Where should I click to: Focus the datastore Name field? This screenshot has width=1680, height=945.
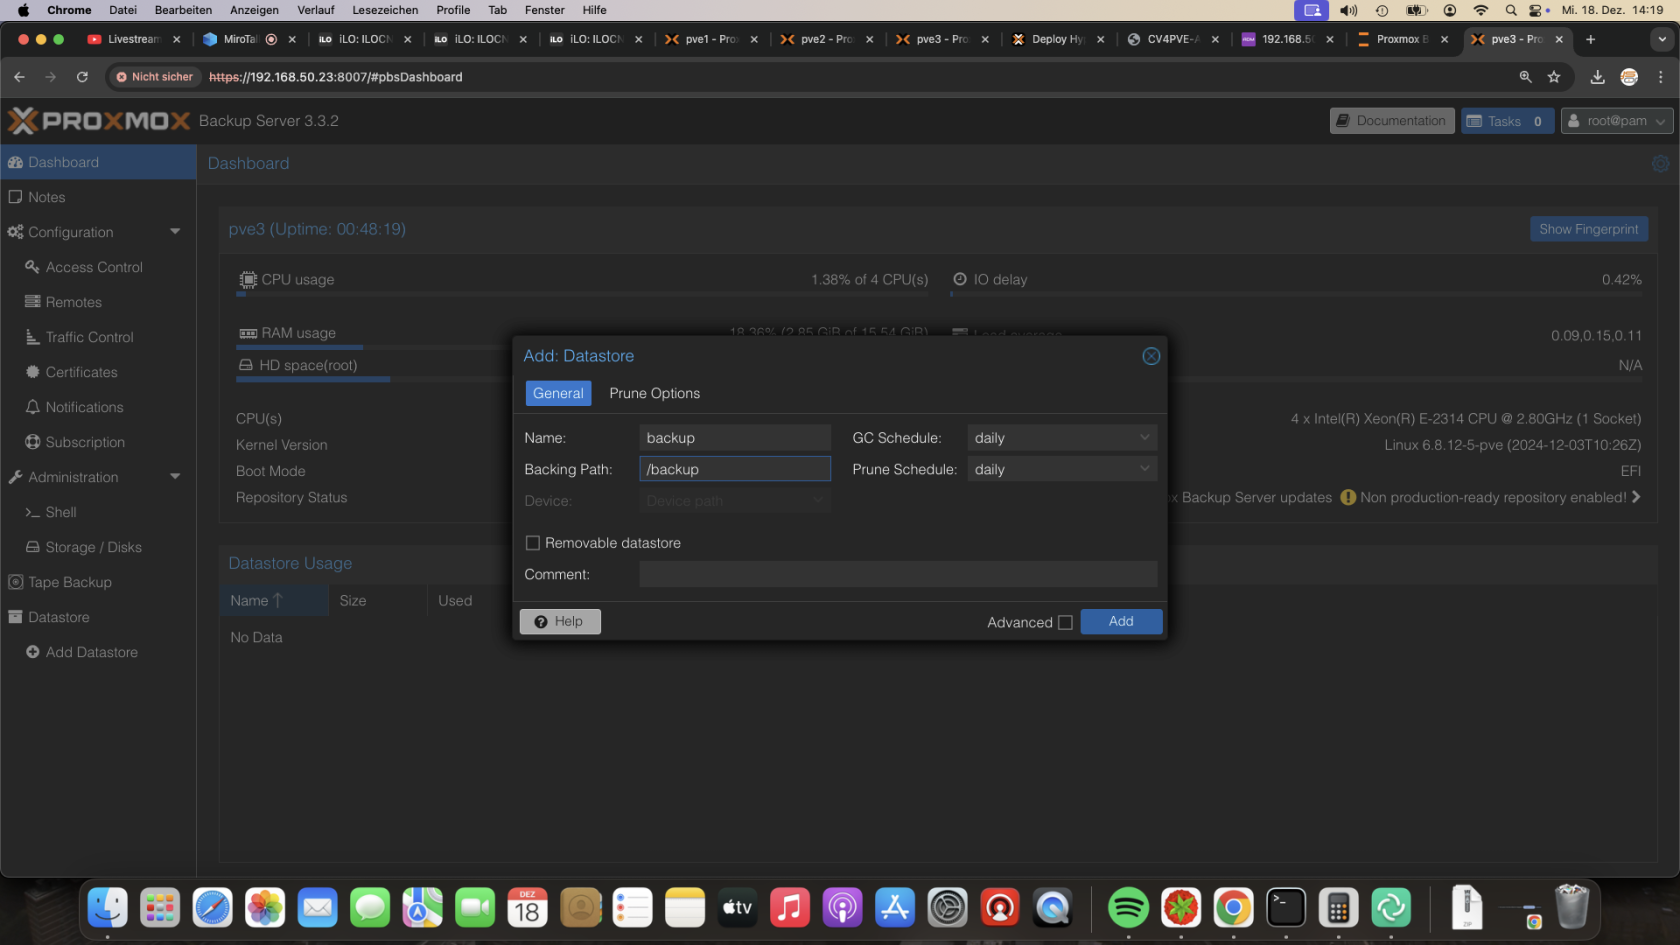(x=735, y=438)
